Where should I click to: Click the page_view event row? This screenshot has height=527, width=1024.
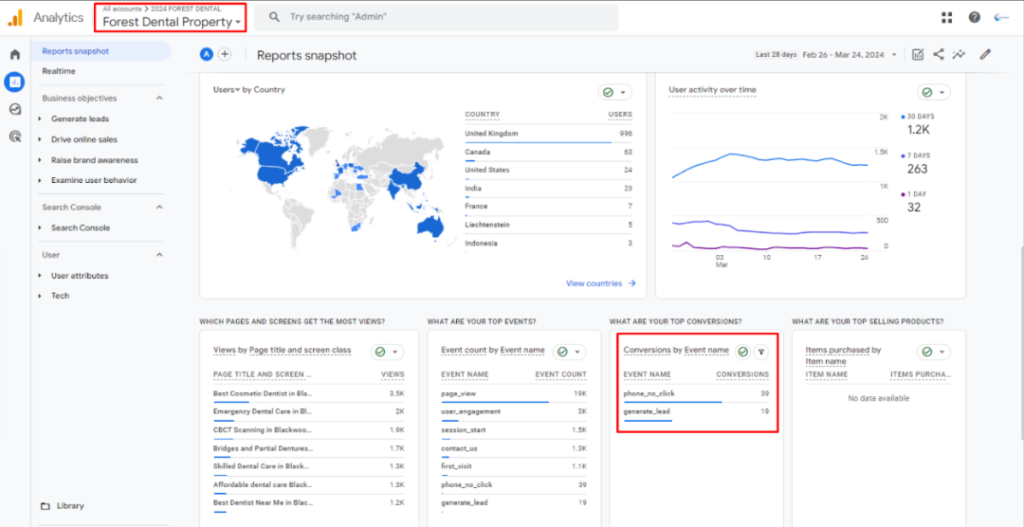(513, 394)
